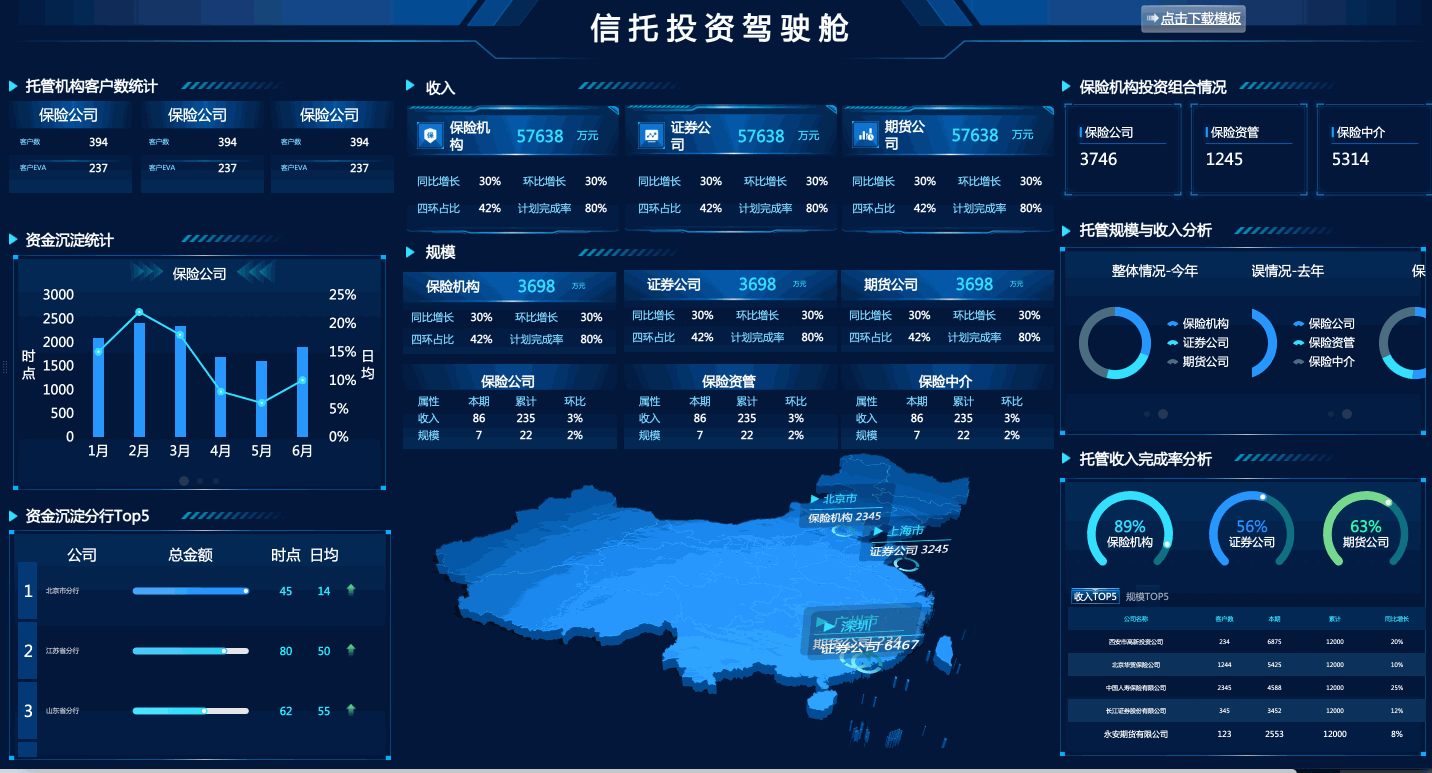Select the larger carousel dot under 整体情况-今年 donut

1163,414
